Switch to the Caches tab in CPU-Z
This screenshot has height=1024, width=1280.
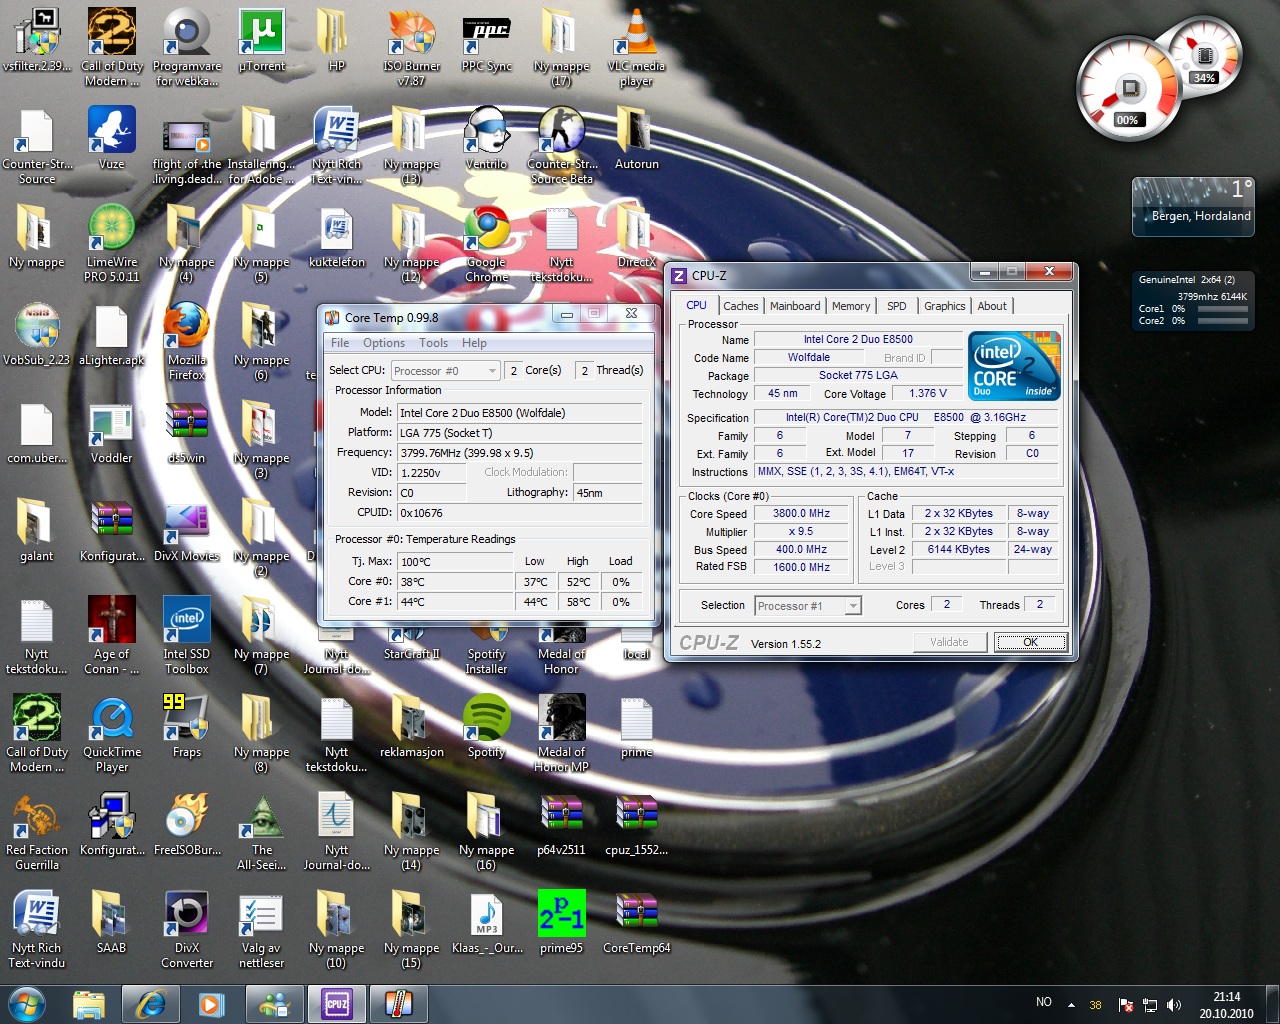741,306
